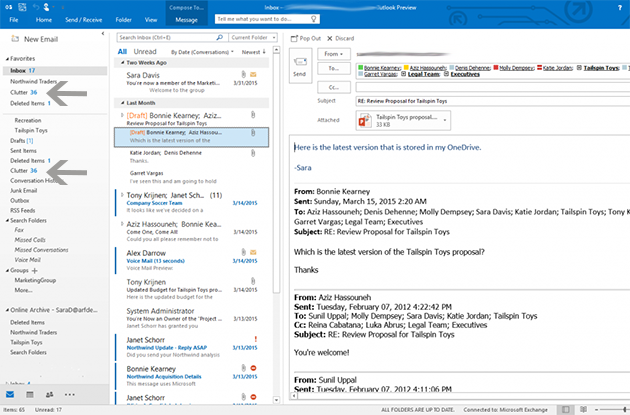
Task: Toggle the All filter in message list
Action: point(122,49)
